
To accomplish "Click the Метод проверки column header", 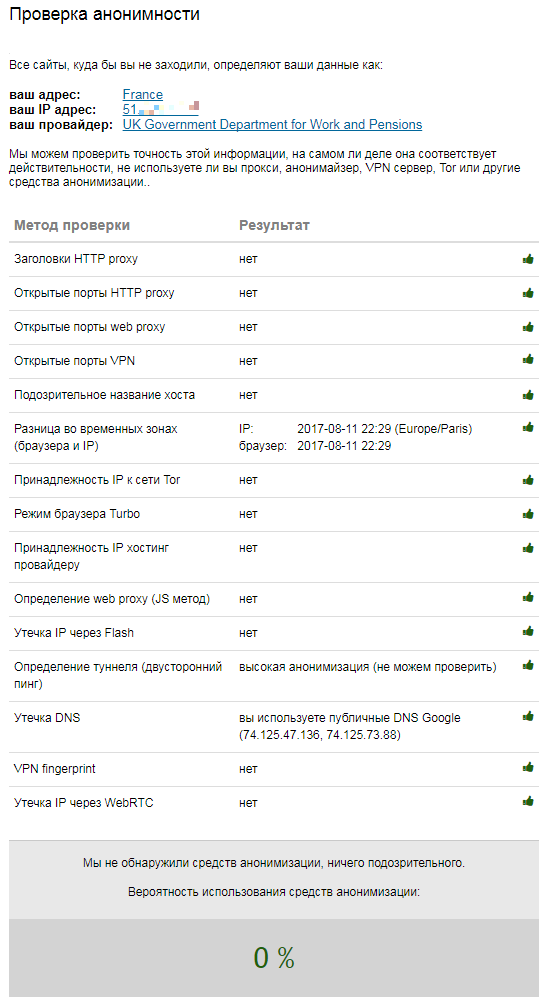I will pyautogui.click(x=72, y=225).
